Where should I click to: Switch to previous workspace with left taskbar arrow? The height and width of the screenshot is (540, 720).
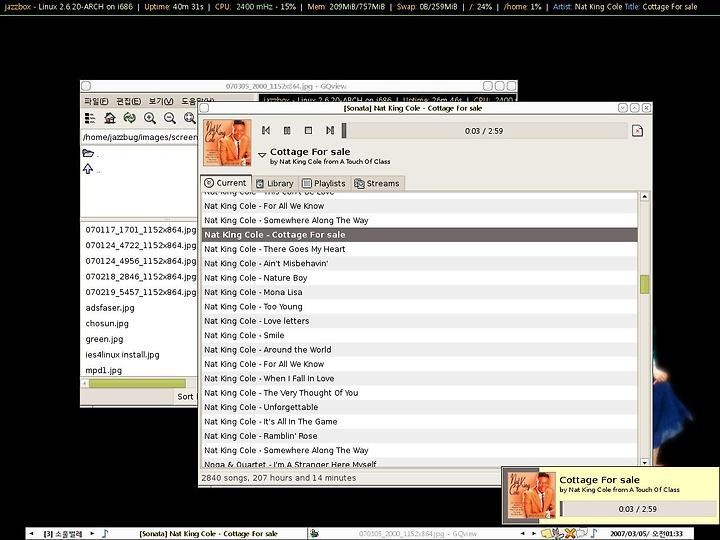pyautogui.click(x=31, y=534)
